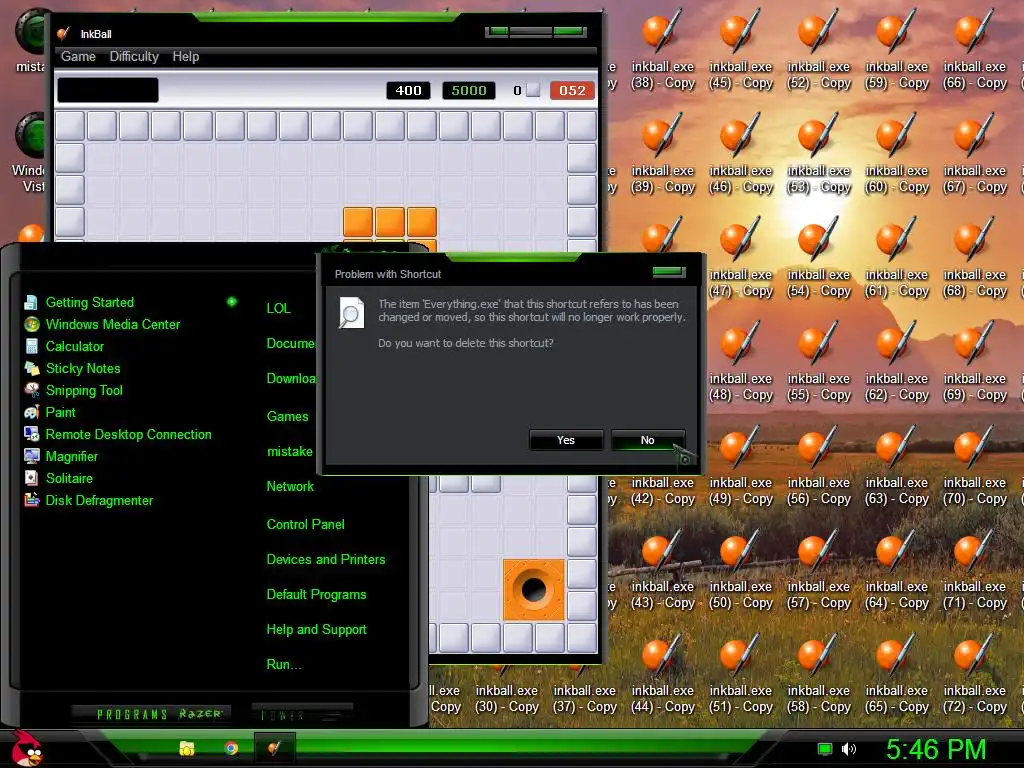Click the PROGRAMS button in the Start menu
Image resolution: width=1024 pixels, height=768 pixels.
pos(150,714)
